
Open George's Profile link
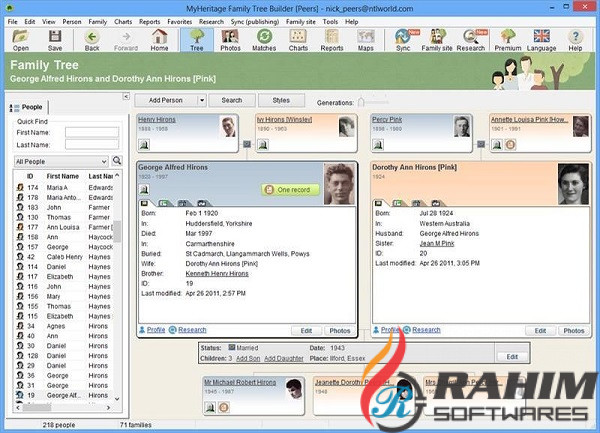pyautogui.click(x=156, y=330)
